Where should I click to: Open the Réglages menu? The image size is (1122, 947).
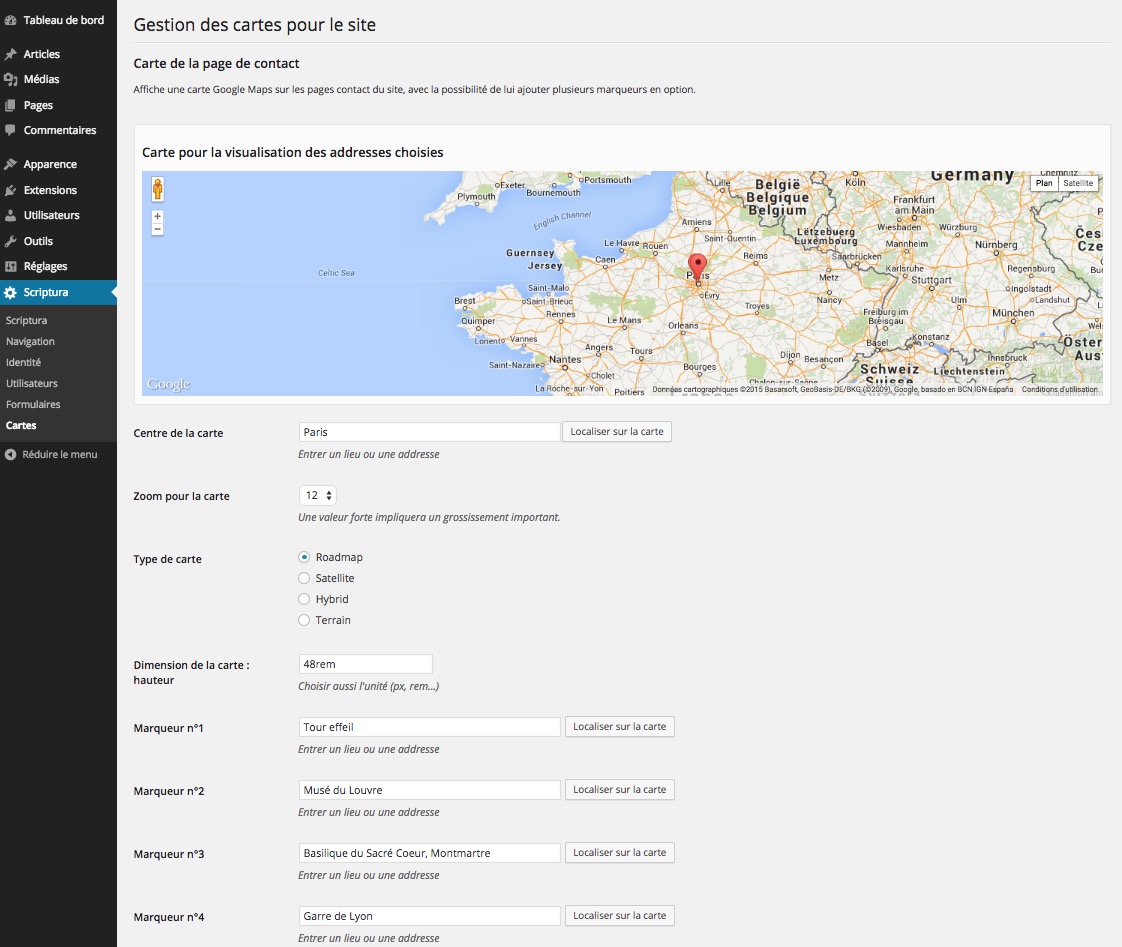[x=45, y=266]
